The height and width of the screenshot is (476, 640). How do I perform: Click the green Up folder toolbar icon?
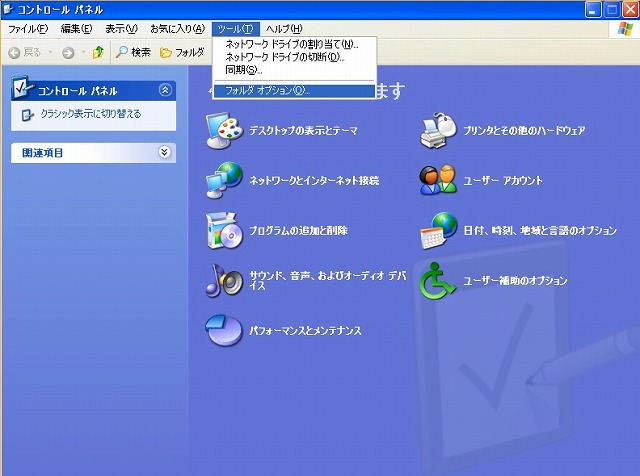[x=98, y=52]
